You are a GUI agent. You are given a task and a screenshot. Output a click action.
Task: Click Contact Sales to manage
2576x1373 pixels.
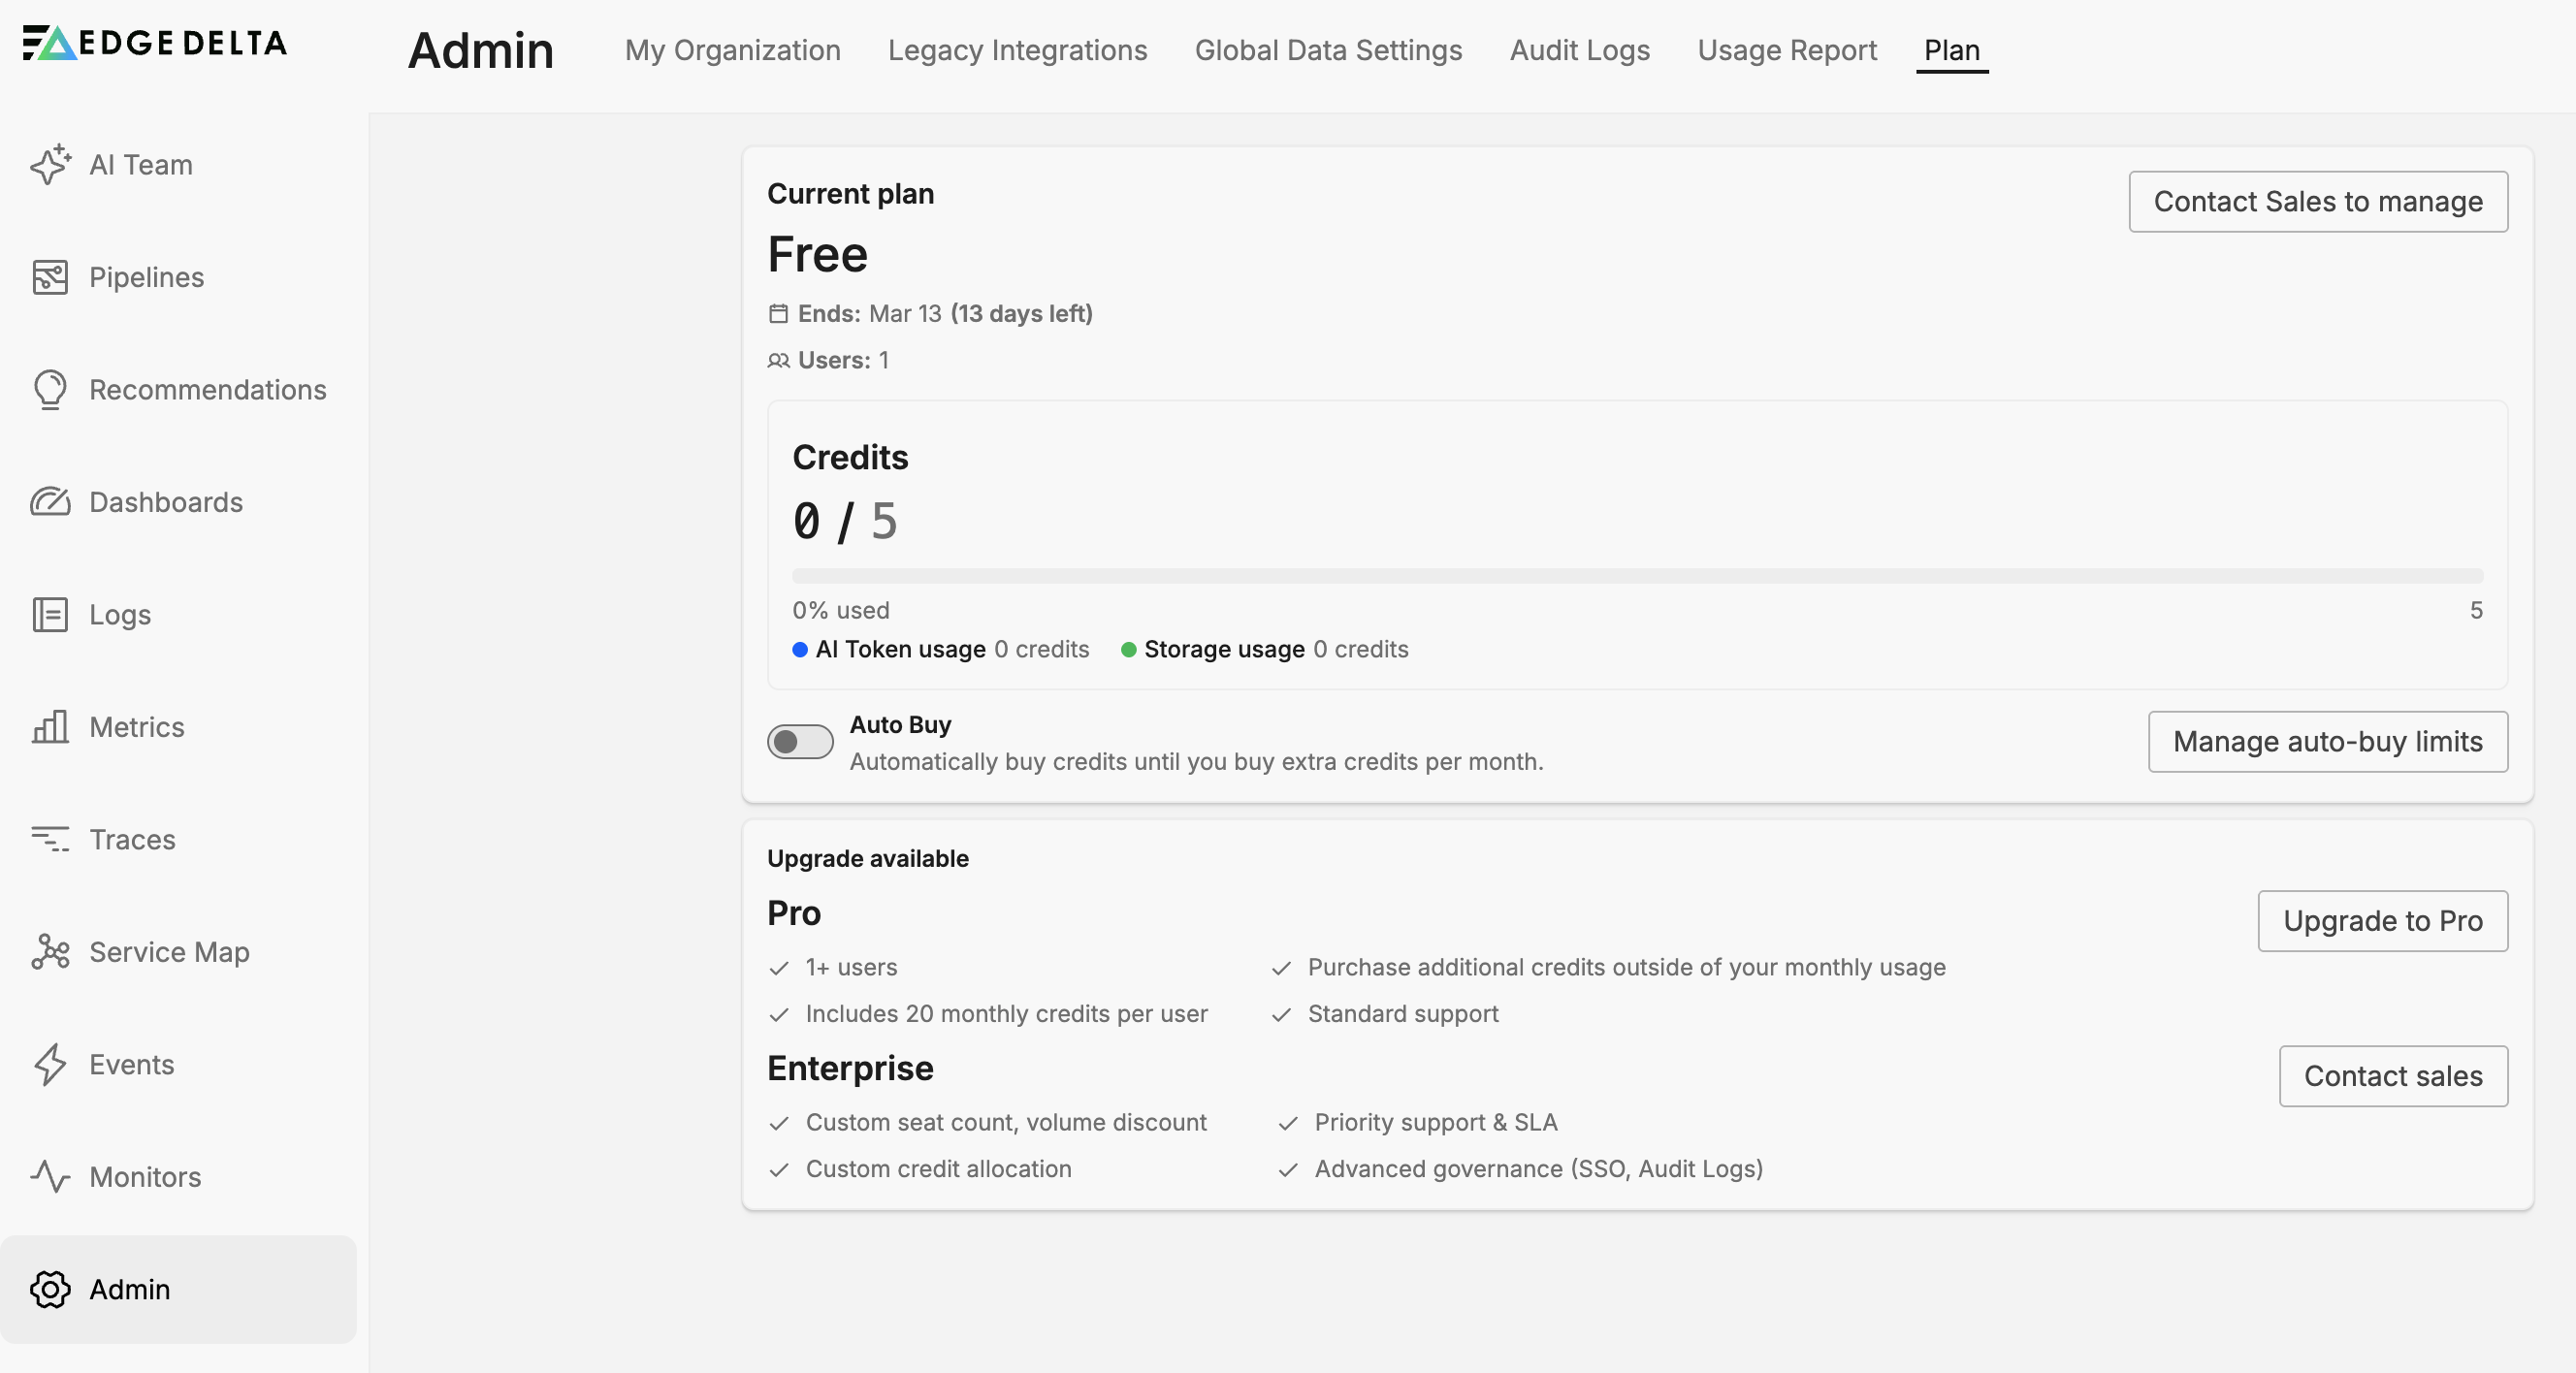pos(2317,202)
